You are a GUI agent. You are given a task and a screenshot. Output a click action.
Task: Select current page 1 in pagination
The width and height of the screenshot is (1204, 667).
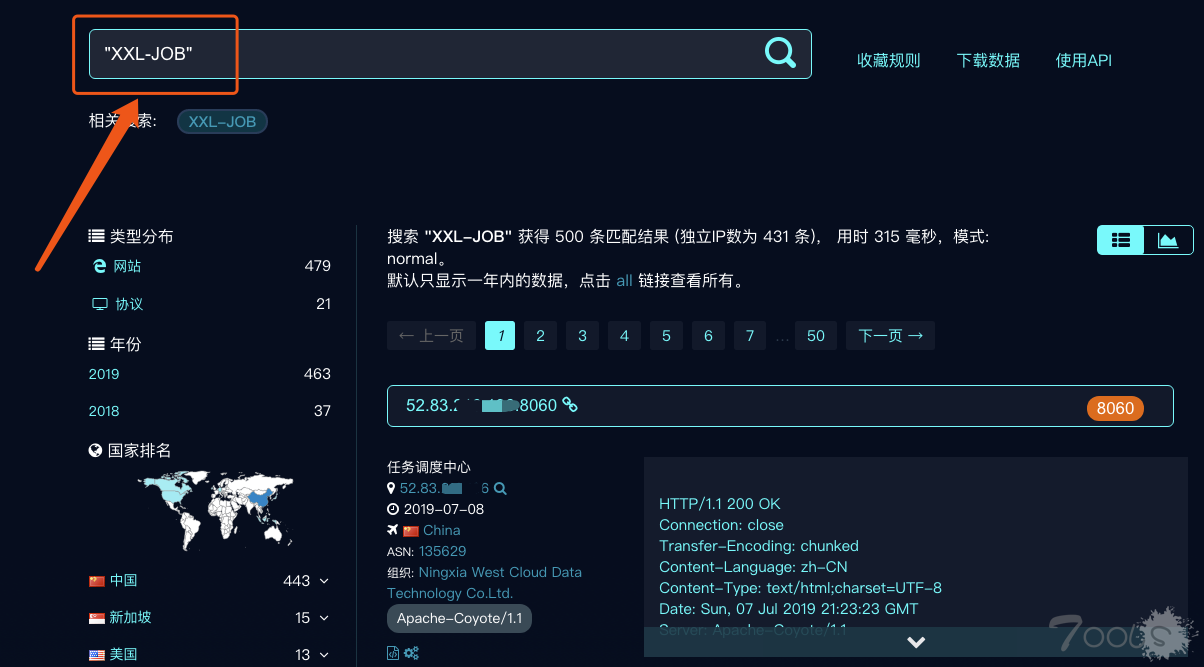pos(500,336)
